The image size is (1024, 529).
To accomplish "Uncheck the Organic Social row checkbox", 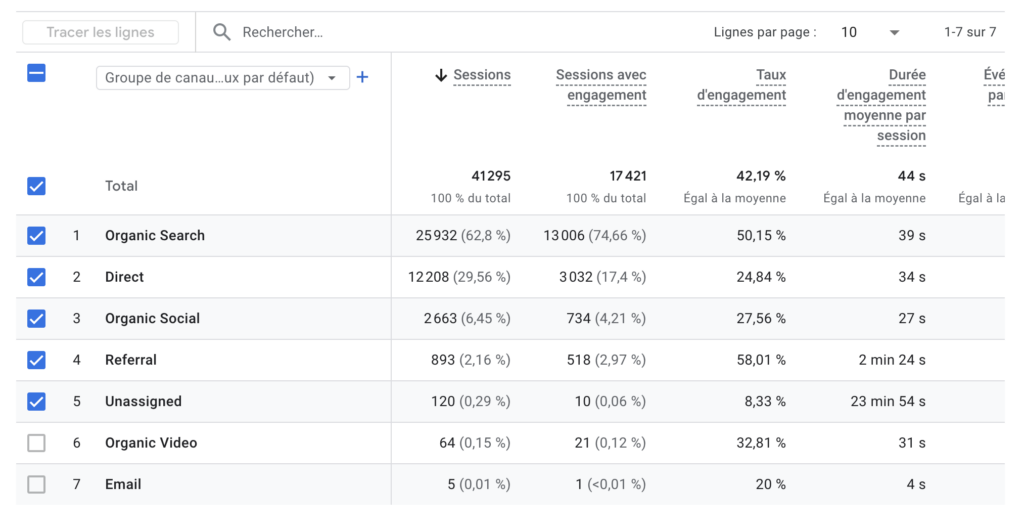I will click(x=36, y=319).
